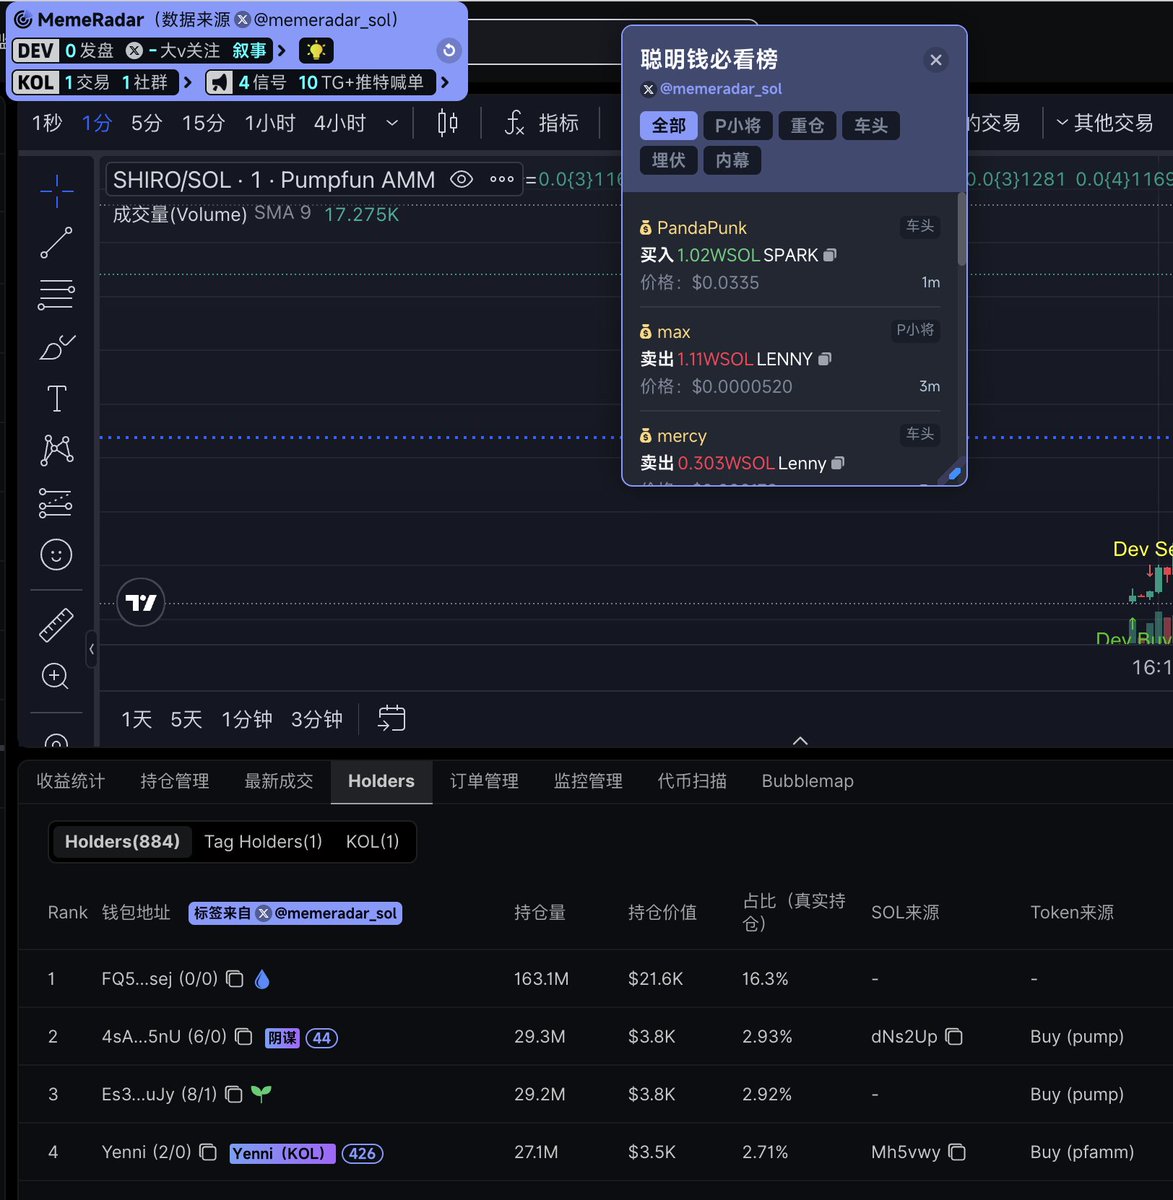Open the candlestick chart style picker
The height and width of the screenshot is (1200, 1173).
(448, 123)
